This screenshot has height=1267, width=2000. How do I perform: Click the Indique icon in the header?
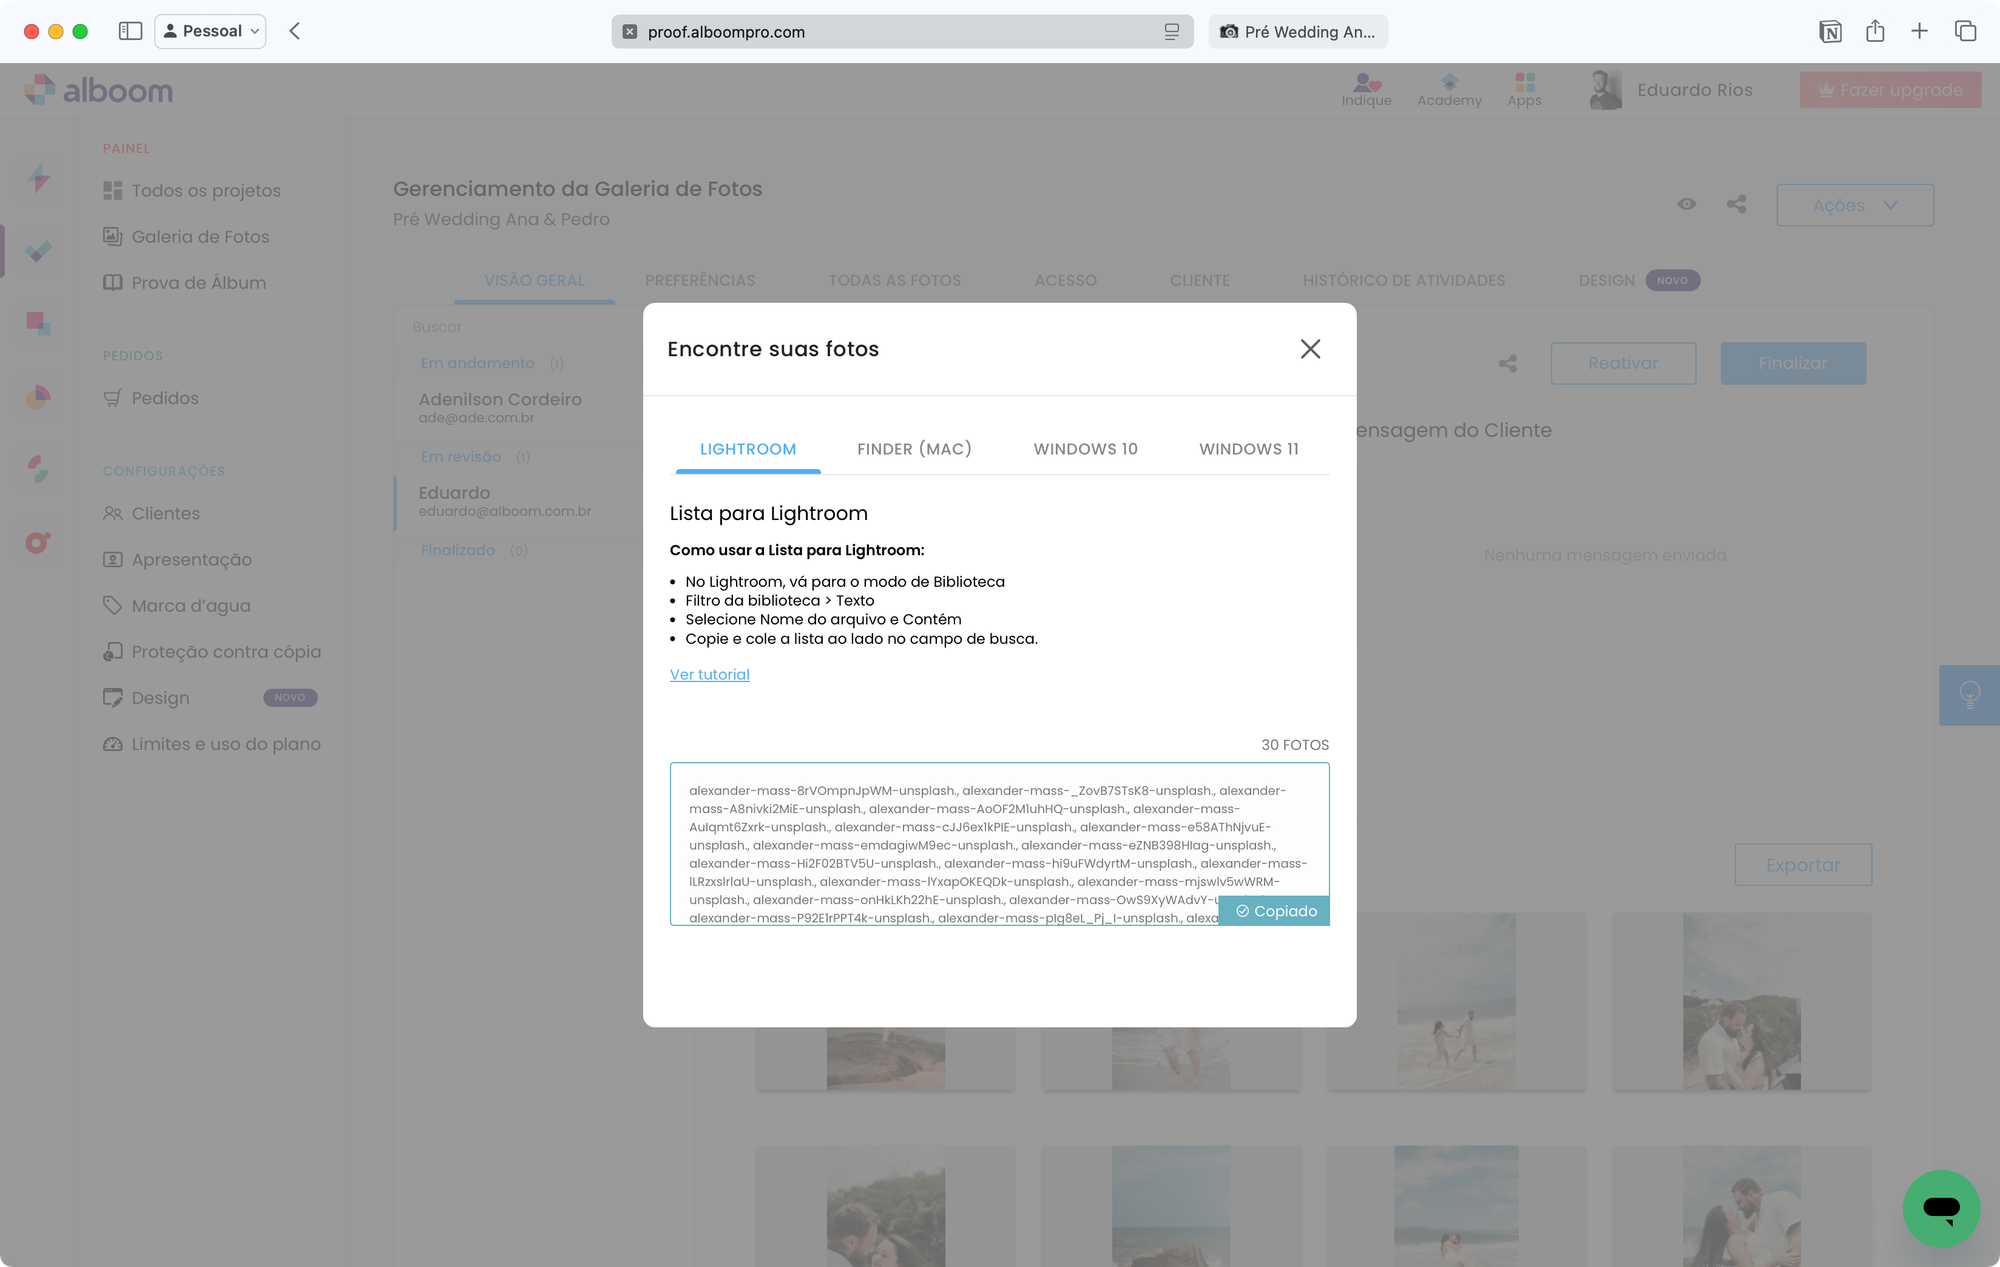tap(1366, 89)
